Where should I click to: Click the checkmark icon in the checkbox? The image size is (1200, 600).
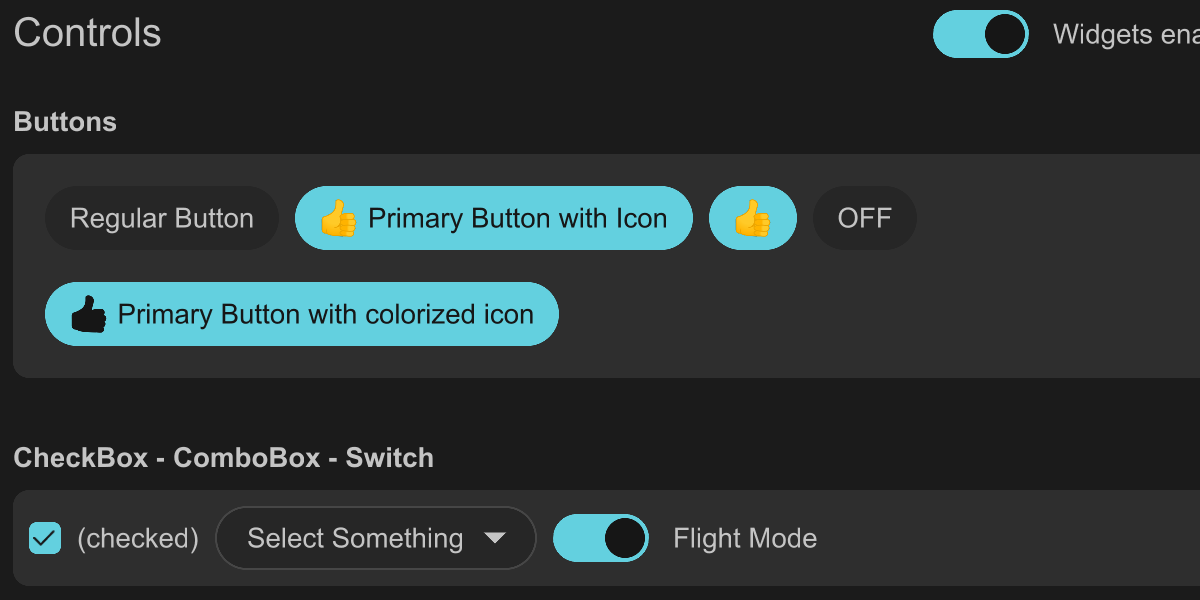(45, 538)
